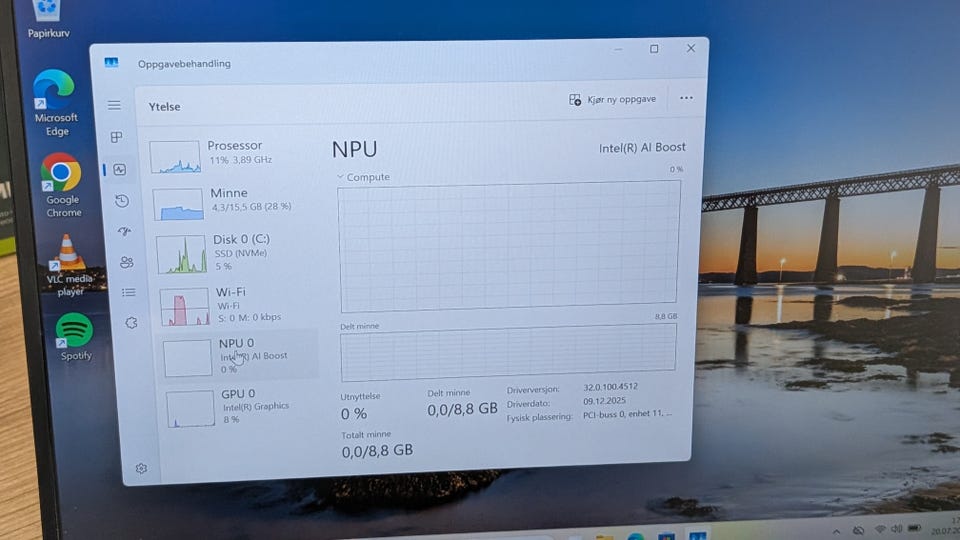
Task: Maximize the Oppgavebehandling window
Action: click(654, 49)
